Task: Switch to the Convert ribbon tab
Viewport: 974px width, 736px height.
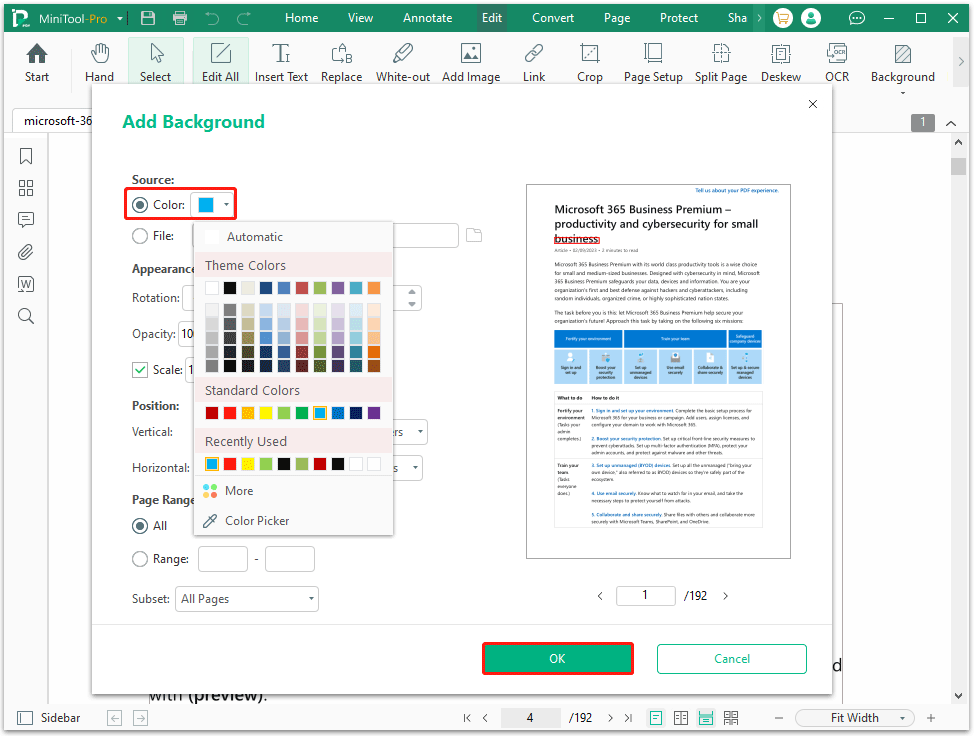Action: [x=552, y=17]
